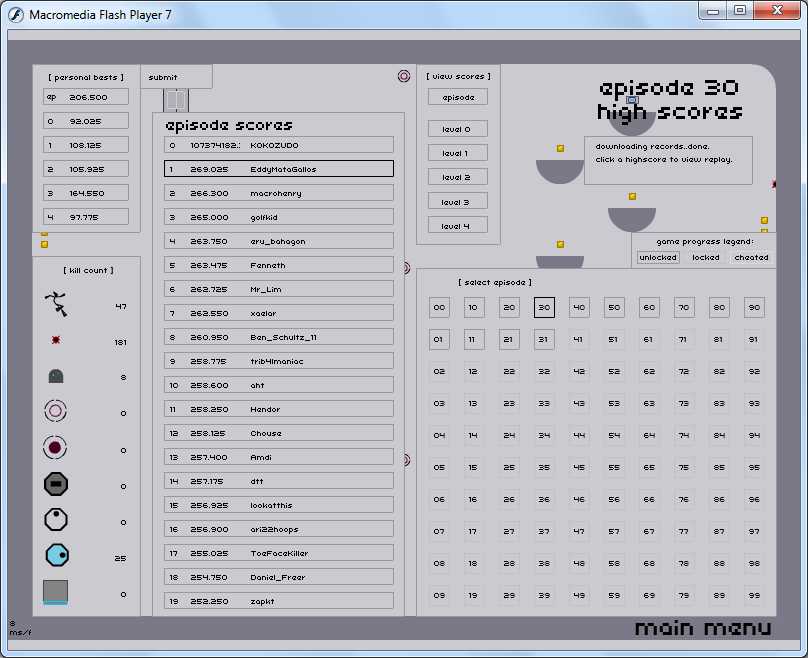
Task: Select episode 31 in episode grid
Action: click(x=544, y=340)
